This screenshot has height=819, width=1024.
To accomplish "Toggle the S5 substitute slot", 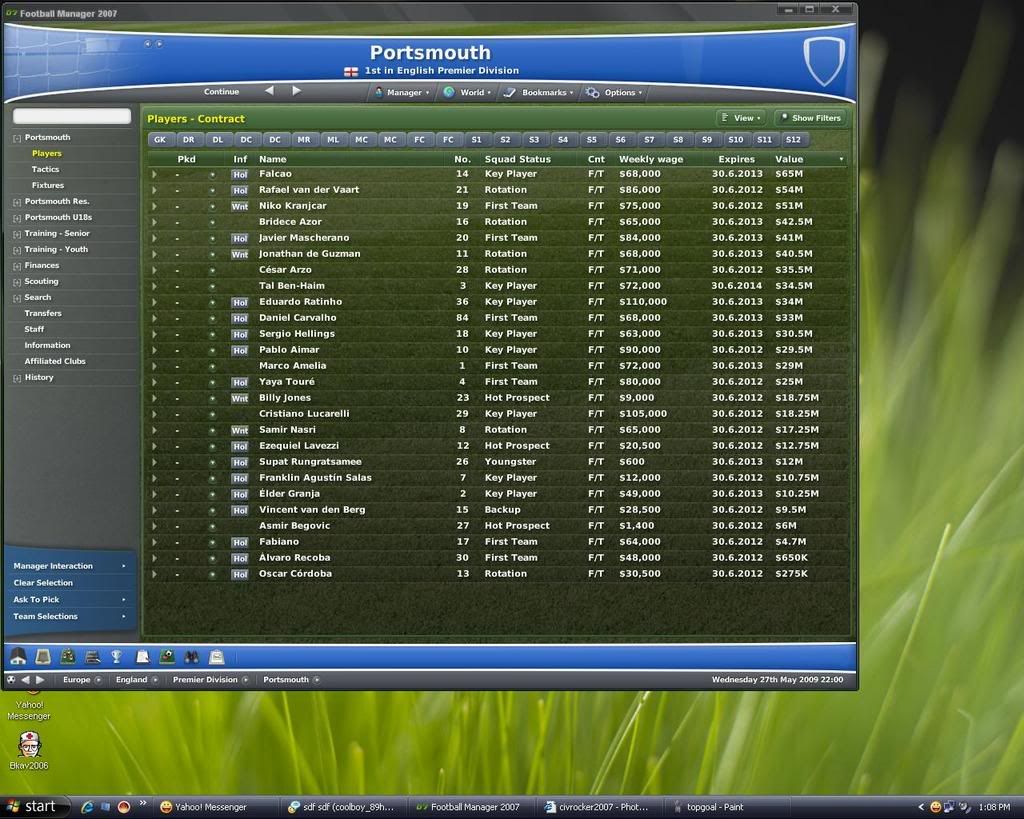I will tap(592, 139).
